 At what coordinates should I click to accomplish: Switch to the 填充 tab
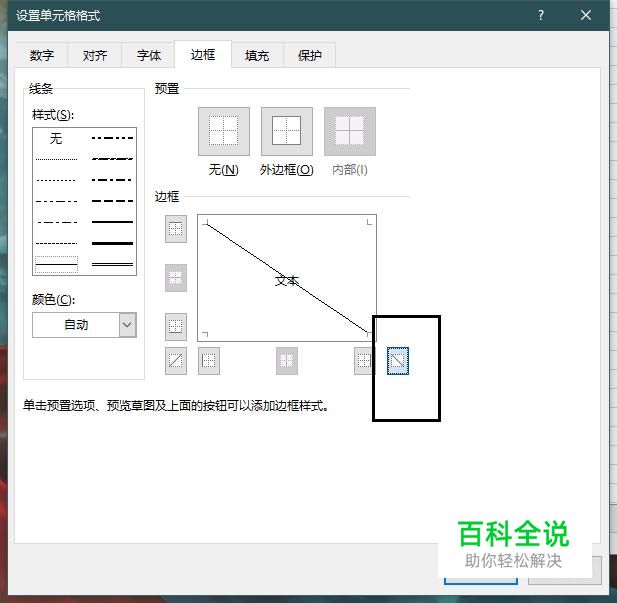pos(257,55)
